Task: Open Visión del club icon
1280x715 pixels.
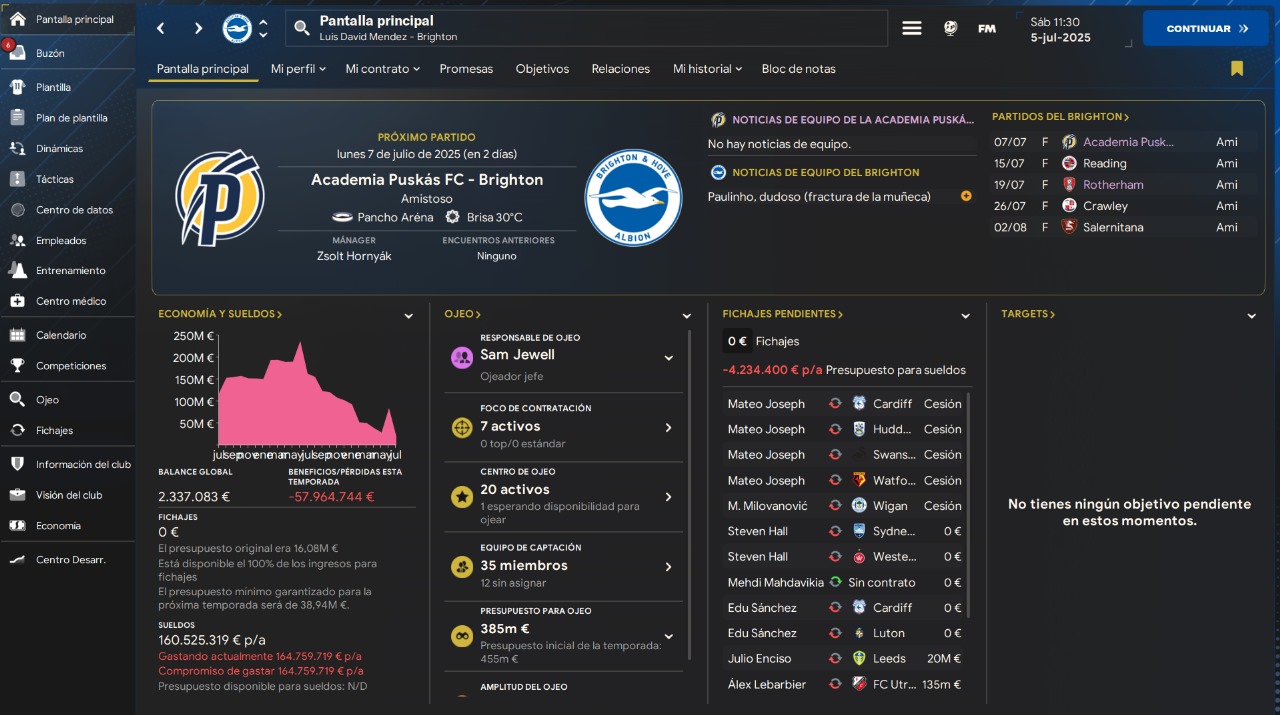Action: [x=17, y=495]
